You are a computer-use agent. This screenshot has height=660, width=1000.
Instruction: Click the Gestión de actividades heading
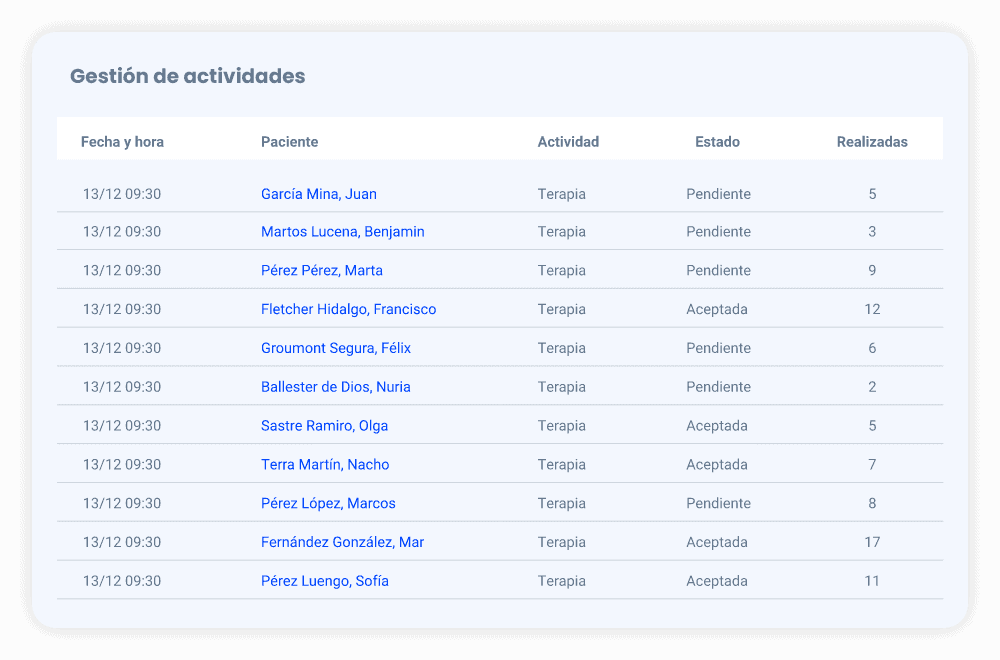coord(188,76)
